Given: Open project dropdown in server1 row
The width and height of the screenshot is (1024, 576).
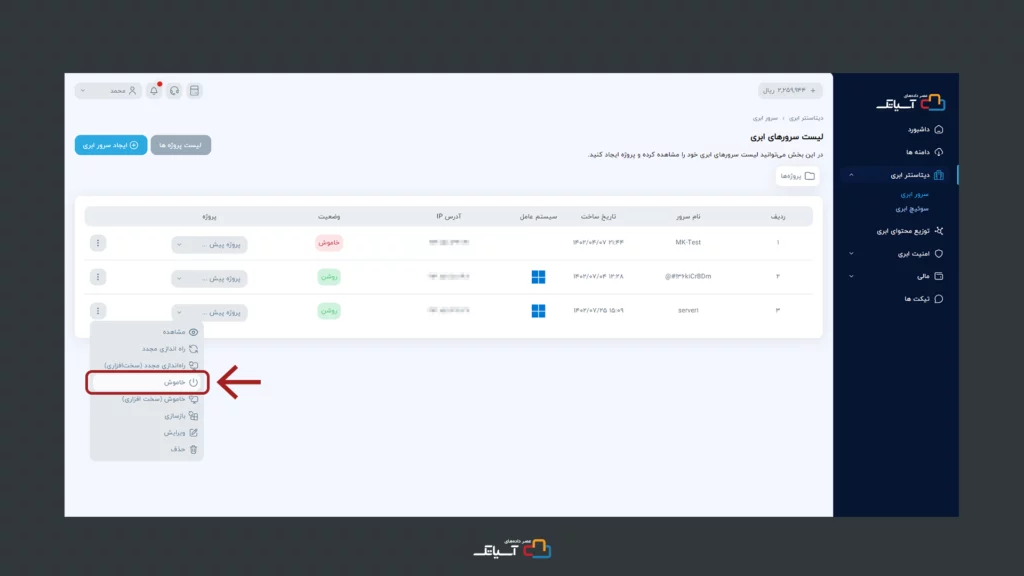Looking at the screenshot, I should [209, 312].
